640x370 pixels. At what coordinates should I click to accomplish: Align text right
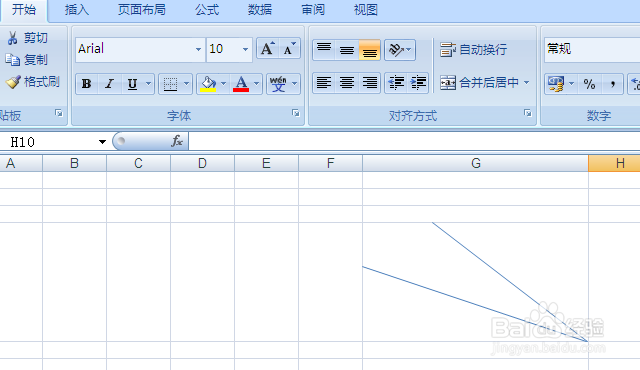(x=370, y=83)
